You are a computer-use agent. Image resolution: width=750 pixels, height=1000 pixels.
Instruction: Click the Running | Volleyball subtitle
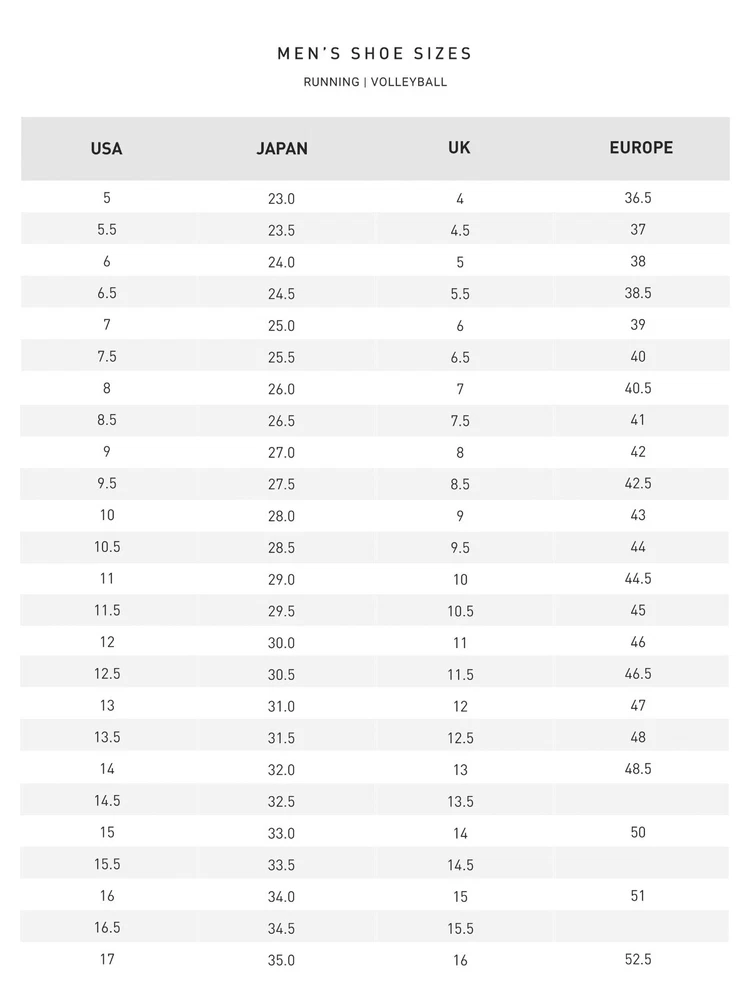375,82
